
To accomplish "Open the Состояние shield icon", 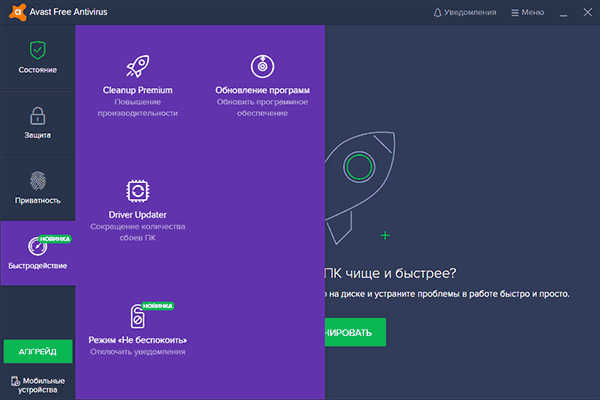I will click(x=38, y=50).
